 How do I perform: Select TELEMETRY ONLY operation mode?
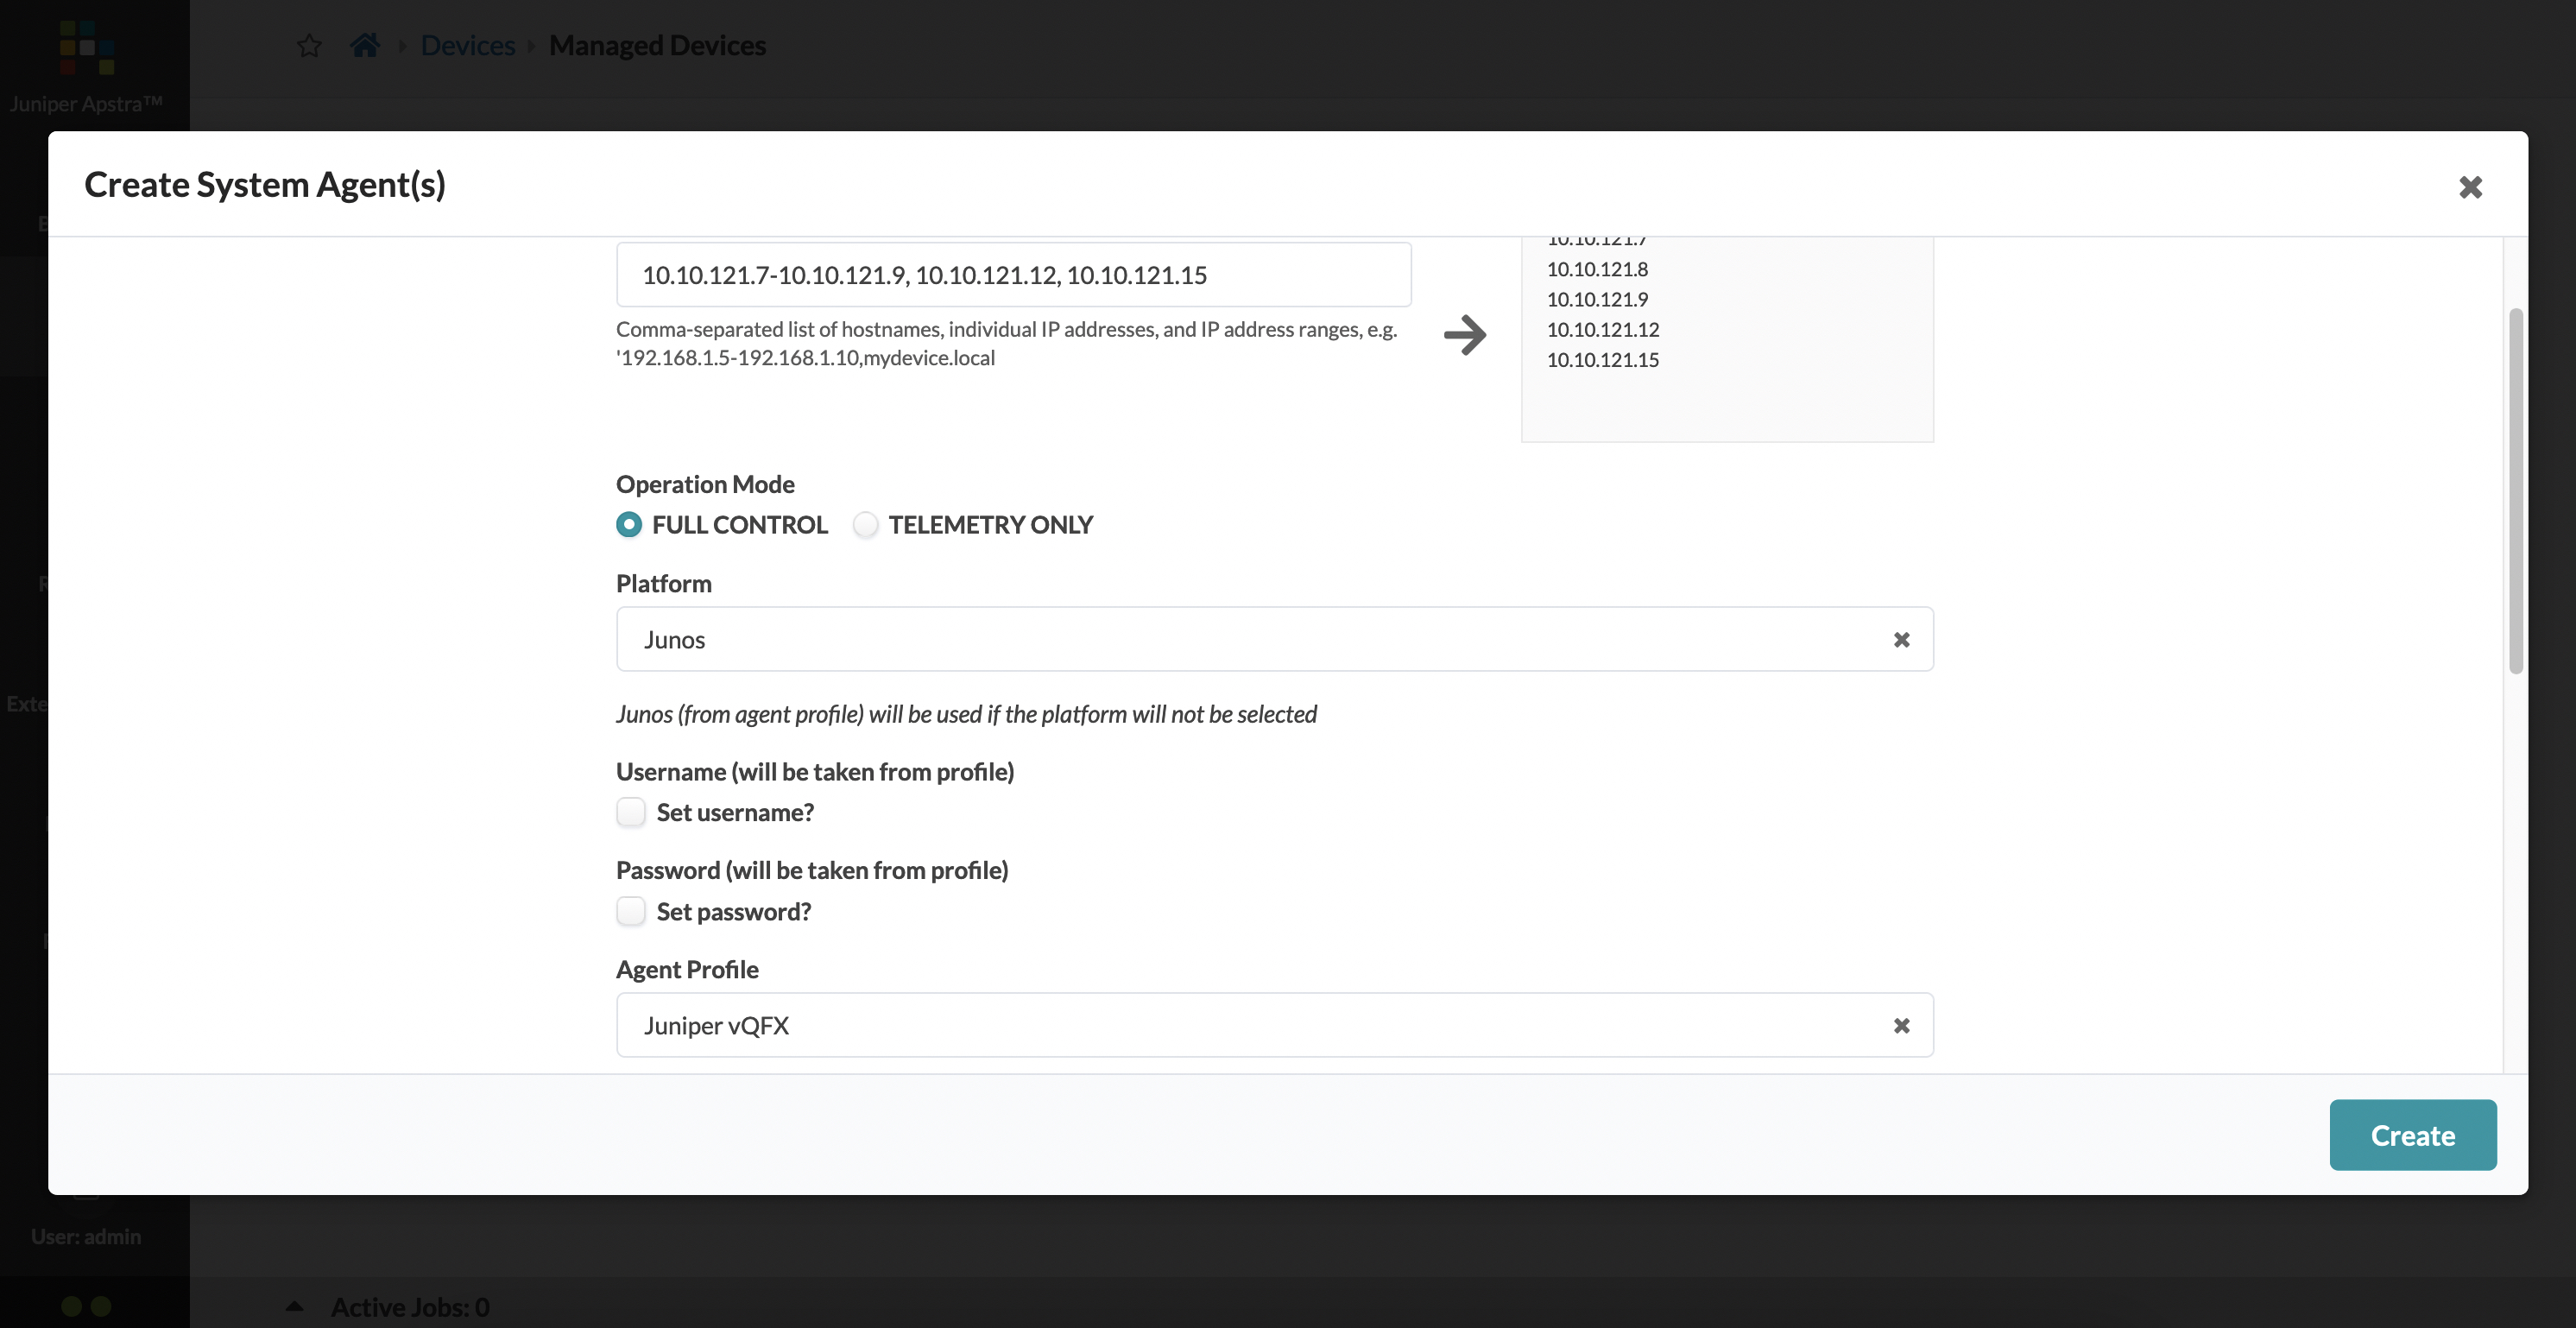point(863,523)
